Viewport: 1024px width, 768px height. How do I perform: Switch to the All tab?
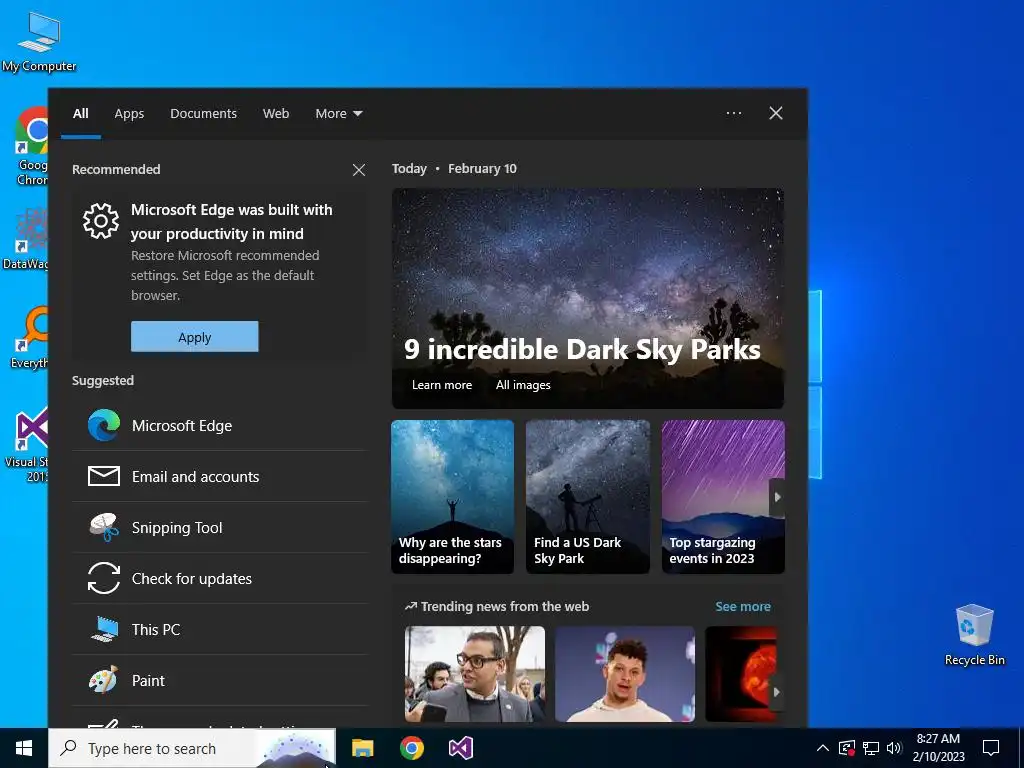click(x=80, y=113)
